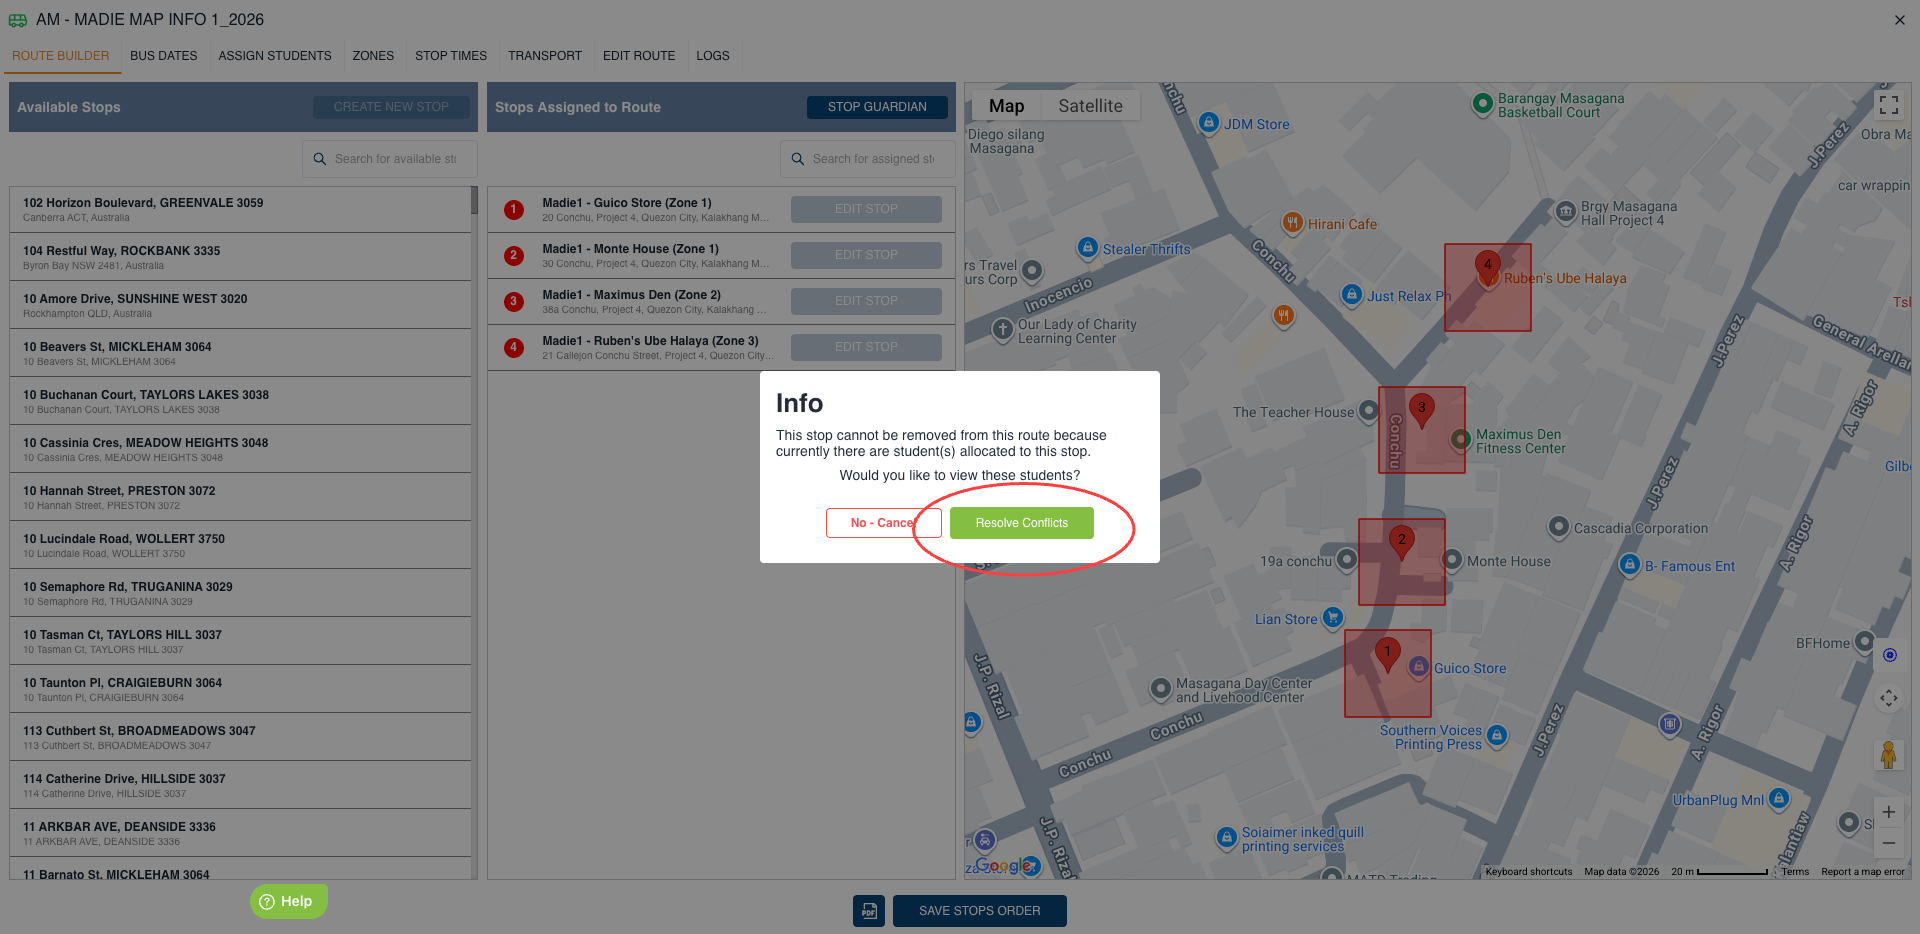The width and height of the screenshot is (1920, 934).
Task: Select stop 10 Beavers St, MICKLEHAM 3064
Action: tap(240, 353)
